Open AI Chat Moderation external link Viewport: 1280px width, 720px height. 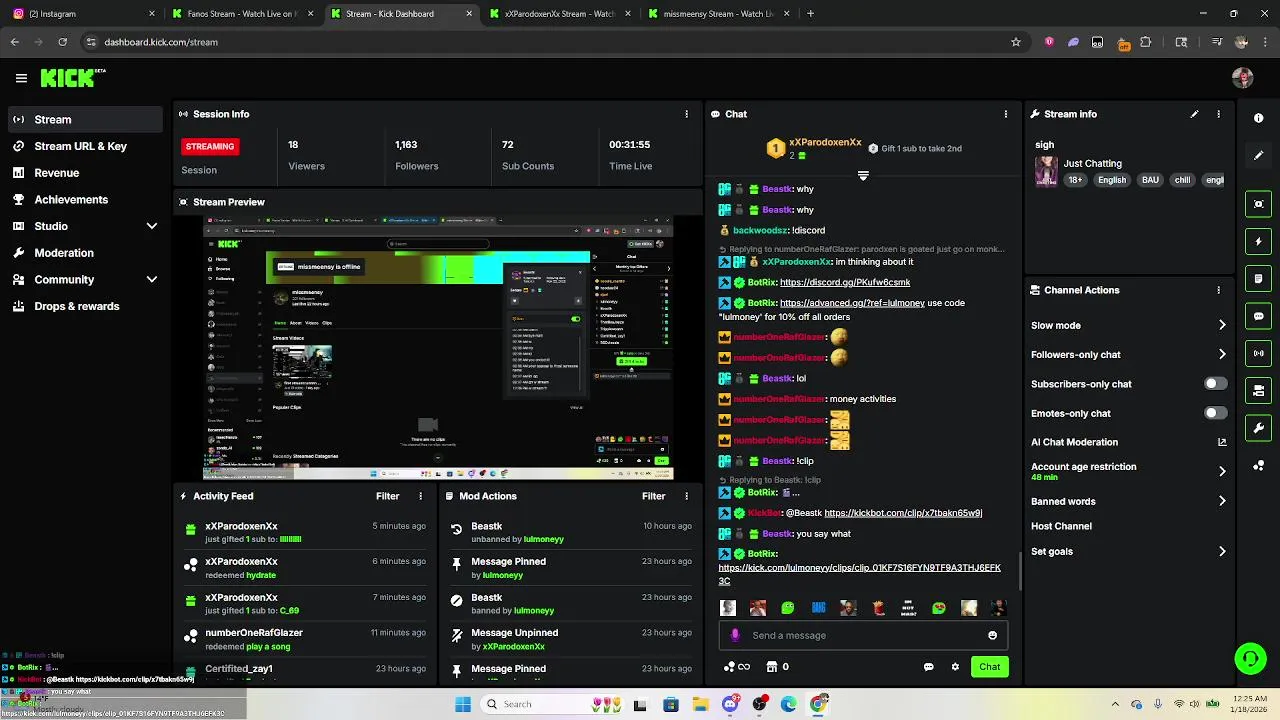1222,442
